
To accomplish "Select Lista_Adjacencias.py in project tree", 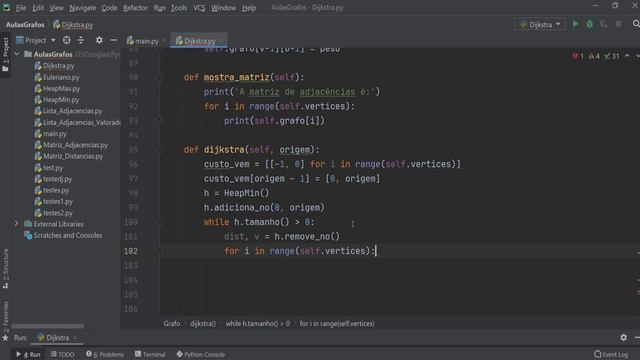I will point(73,111).
